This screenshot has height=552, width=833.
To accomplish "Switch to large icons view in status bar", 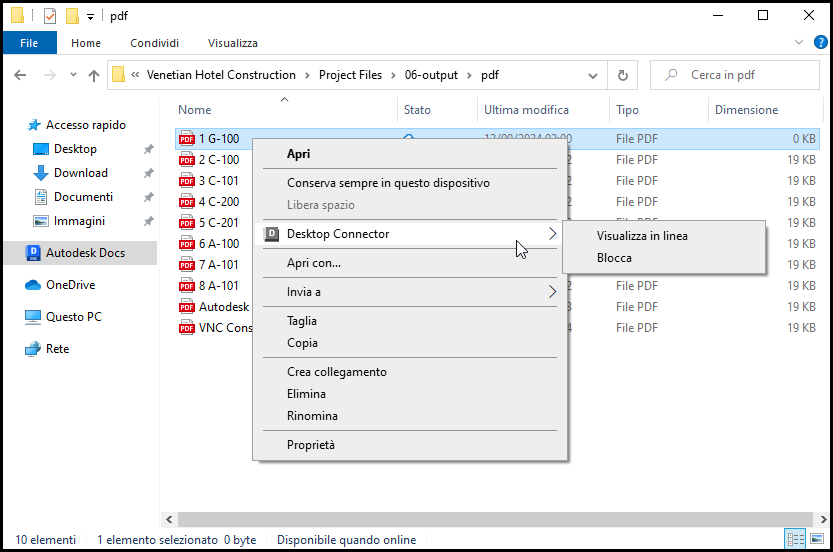I will point(817,540).
